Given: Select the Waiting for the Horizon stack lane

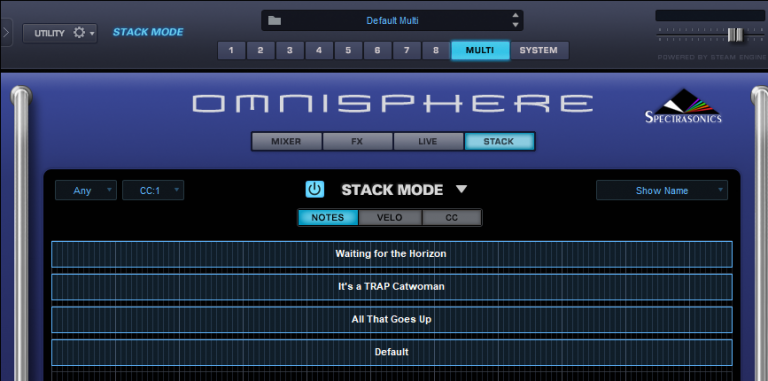Looking at the screenshot, I should [392, 254].
